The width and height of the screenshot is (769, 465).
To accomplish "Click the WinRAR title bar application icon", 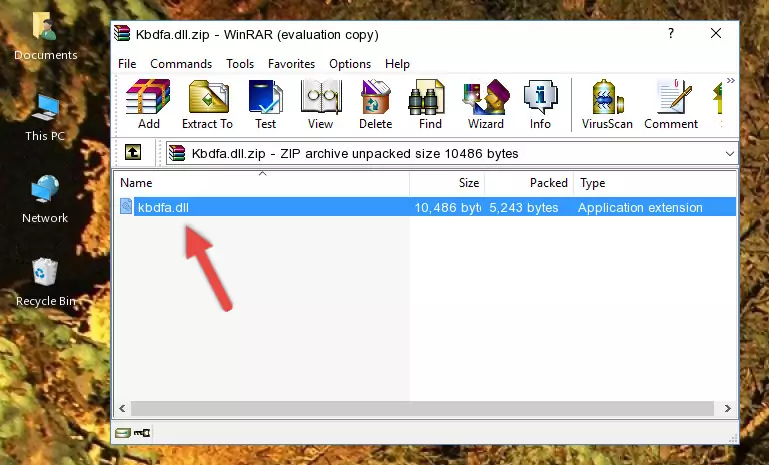I will click(123, 34).
